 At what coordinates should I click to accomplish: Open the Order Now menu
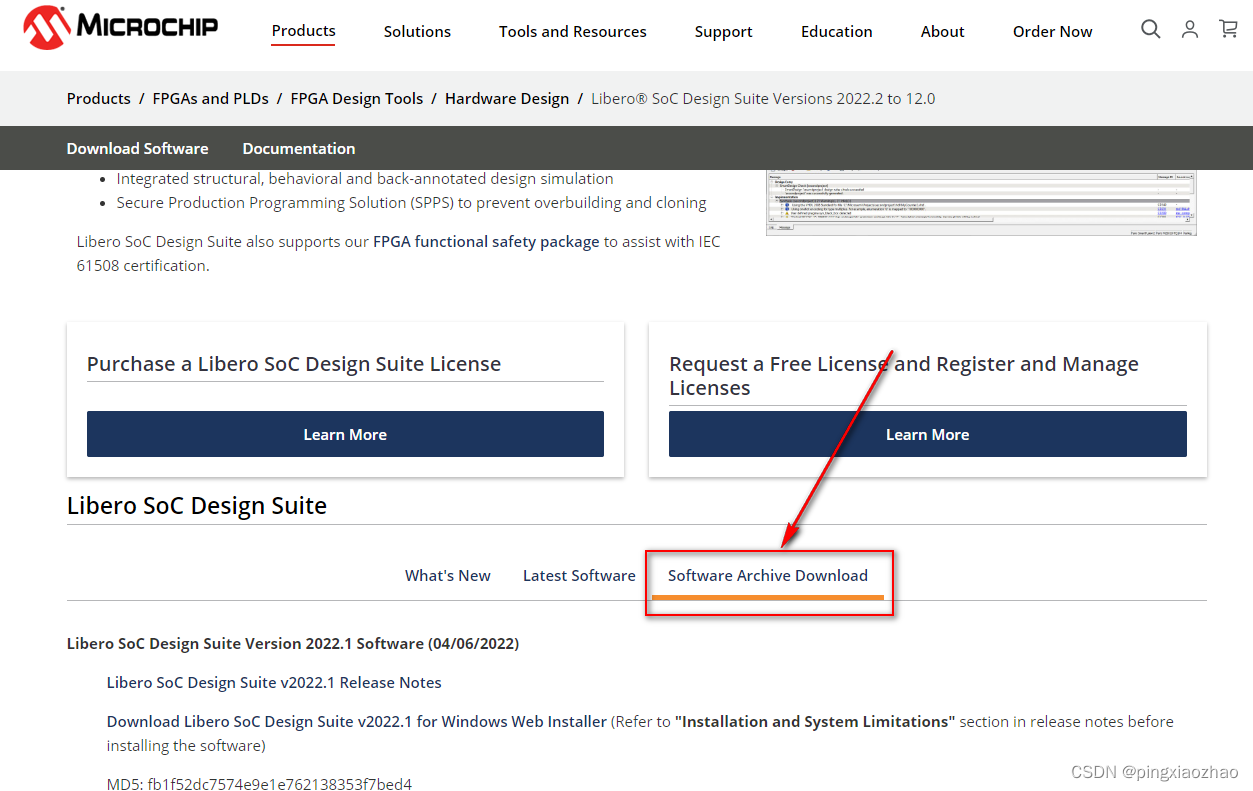(x=1052, y=32)
